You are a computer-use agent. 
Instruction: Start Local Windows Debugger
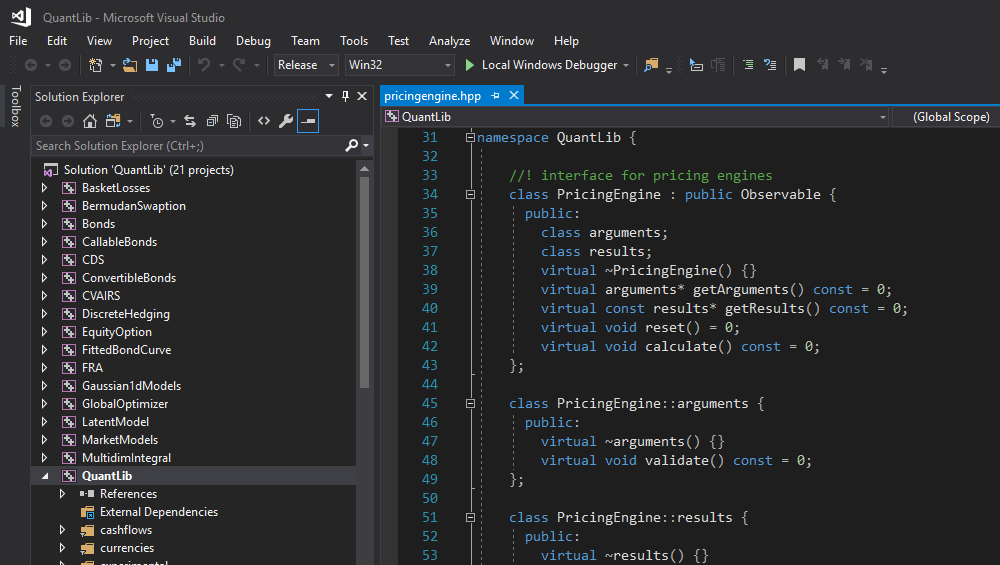[x=540, y=65]
